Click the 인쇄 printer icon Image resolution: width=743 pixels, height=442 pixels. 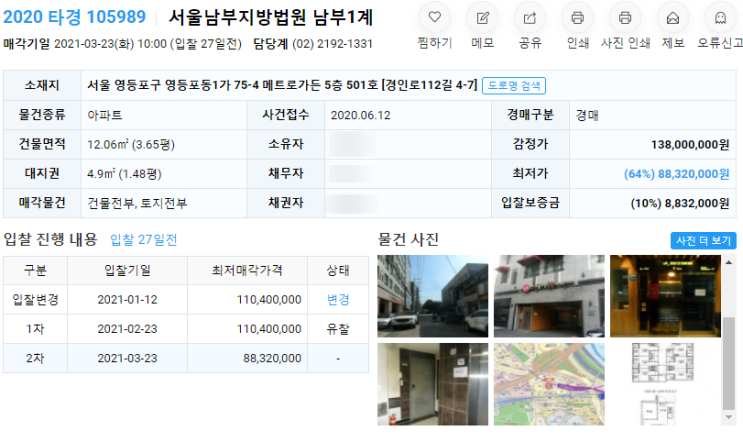click(x=577, y=18)
